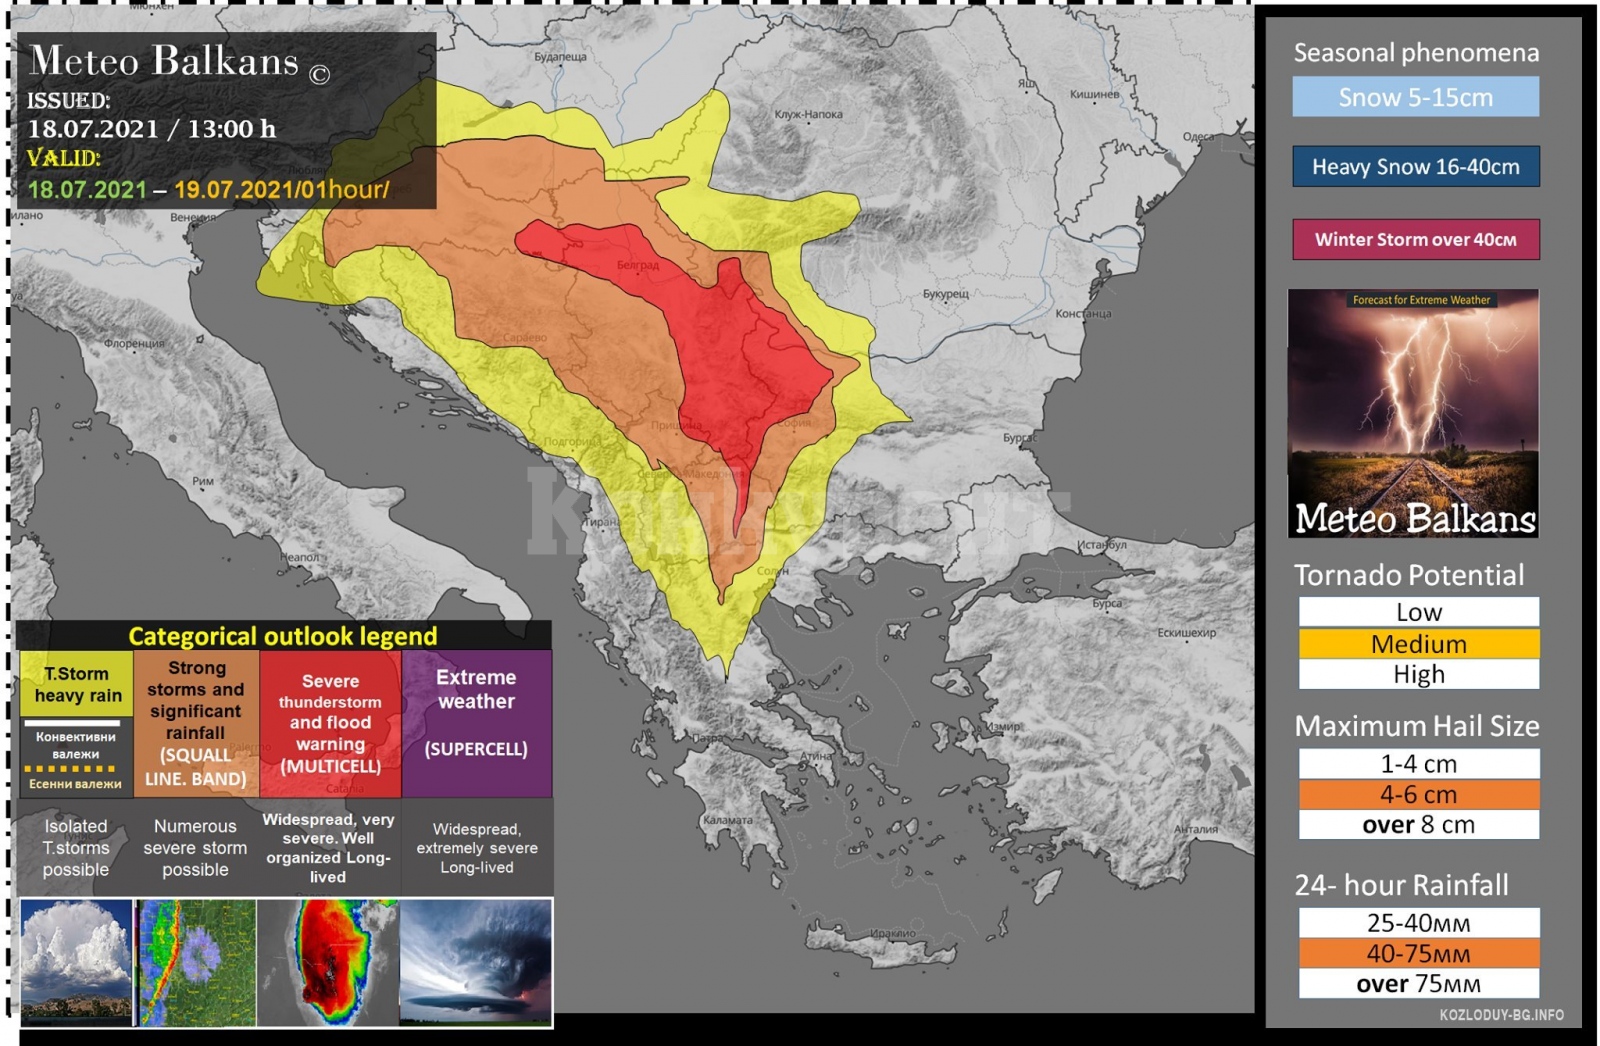Select the 'Snow 5-15cm' blue legend box

(x=1415, y=97)
